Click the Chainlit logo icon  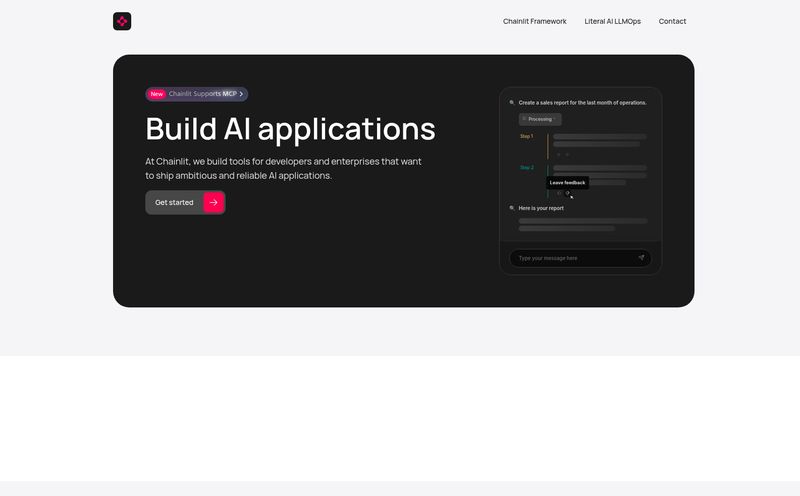pos(122,21)
